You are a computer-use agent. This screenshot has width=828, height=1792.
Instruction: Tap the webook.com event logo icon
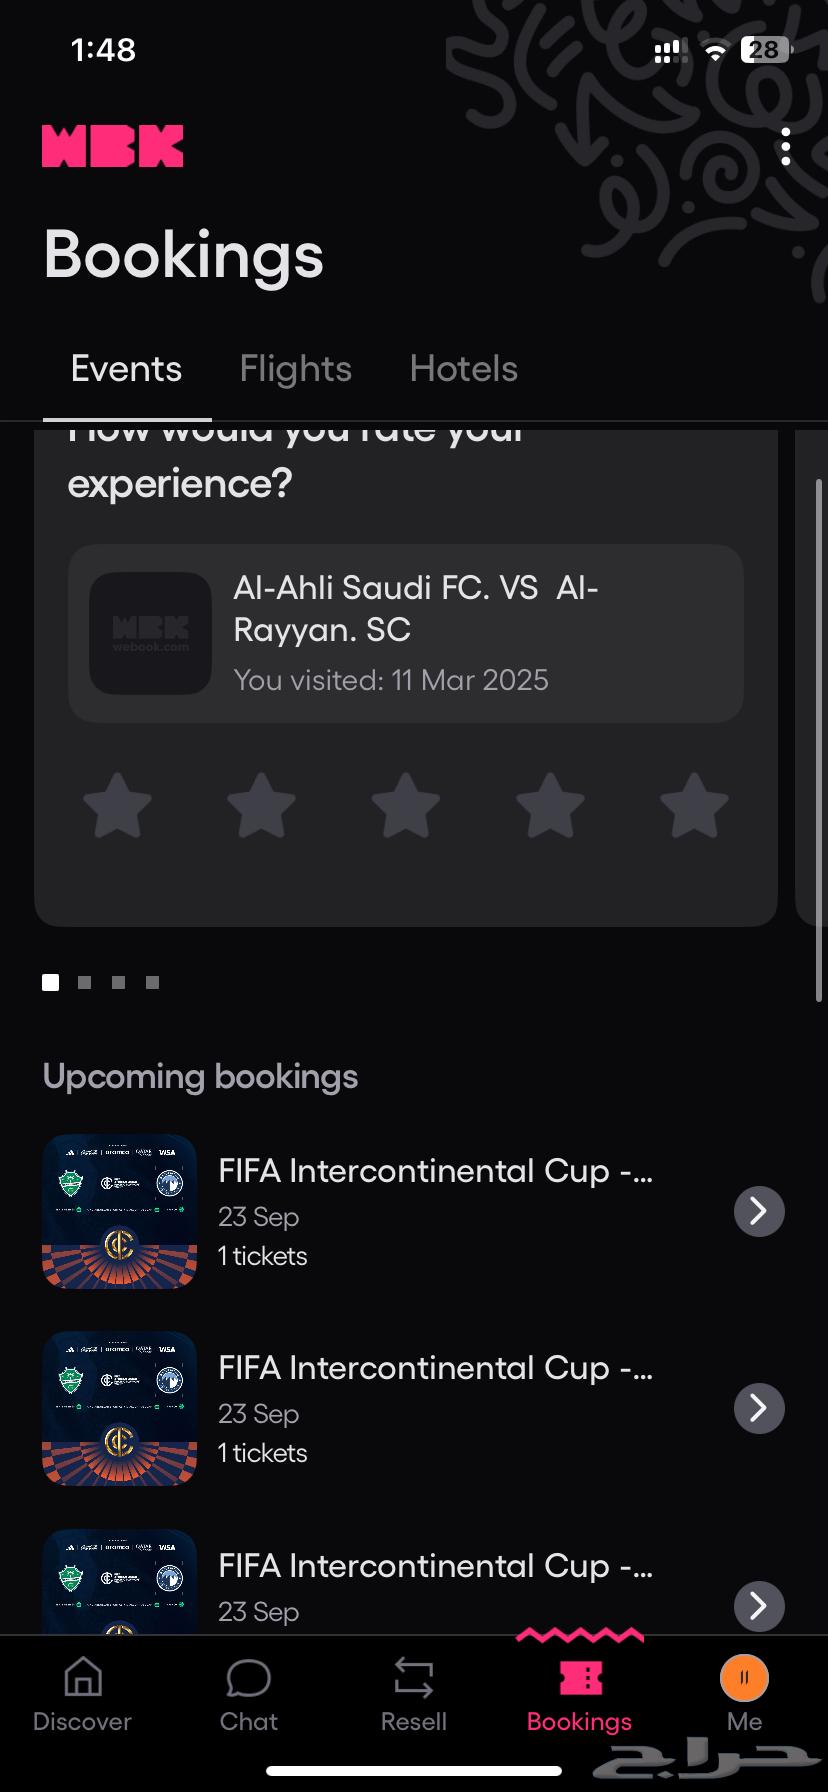[150, 633]
